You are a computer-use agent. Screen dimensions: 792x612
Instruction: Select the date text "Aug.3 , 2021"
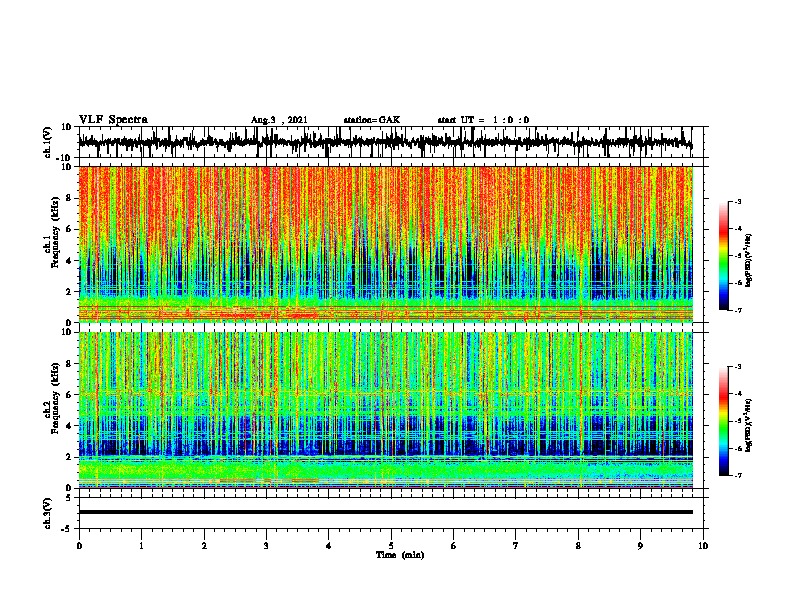click(279, 120)
